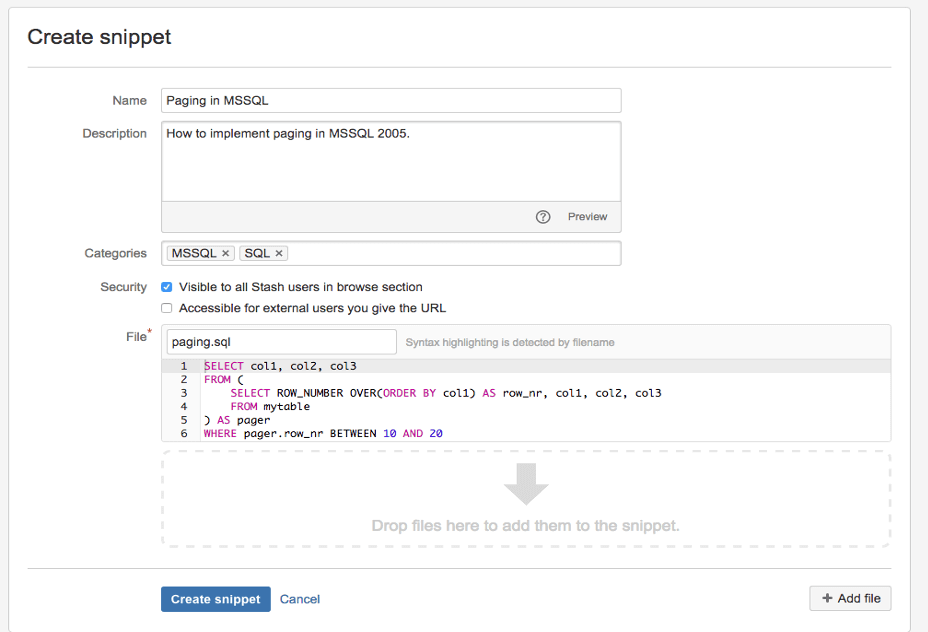Click the Categories input field
Image resolution: width=928 pixels, height=632 pixels.
[450, 253]
